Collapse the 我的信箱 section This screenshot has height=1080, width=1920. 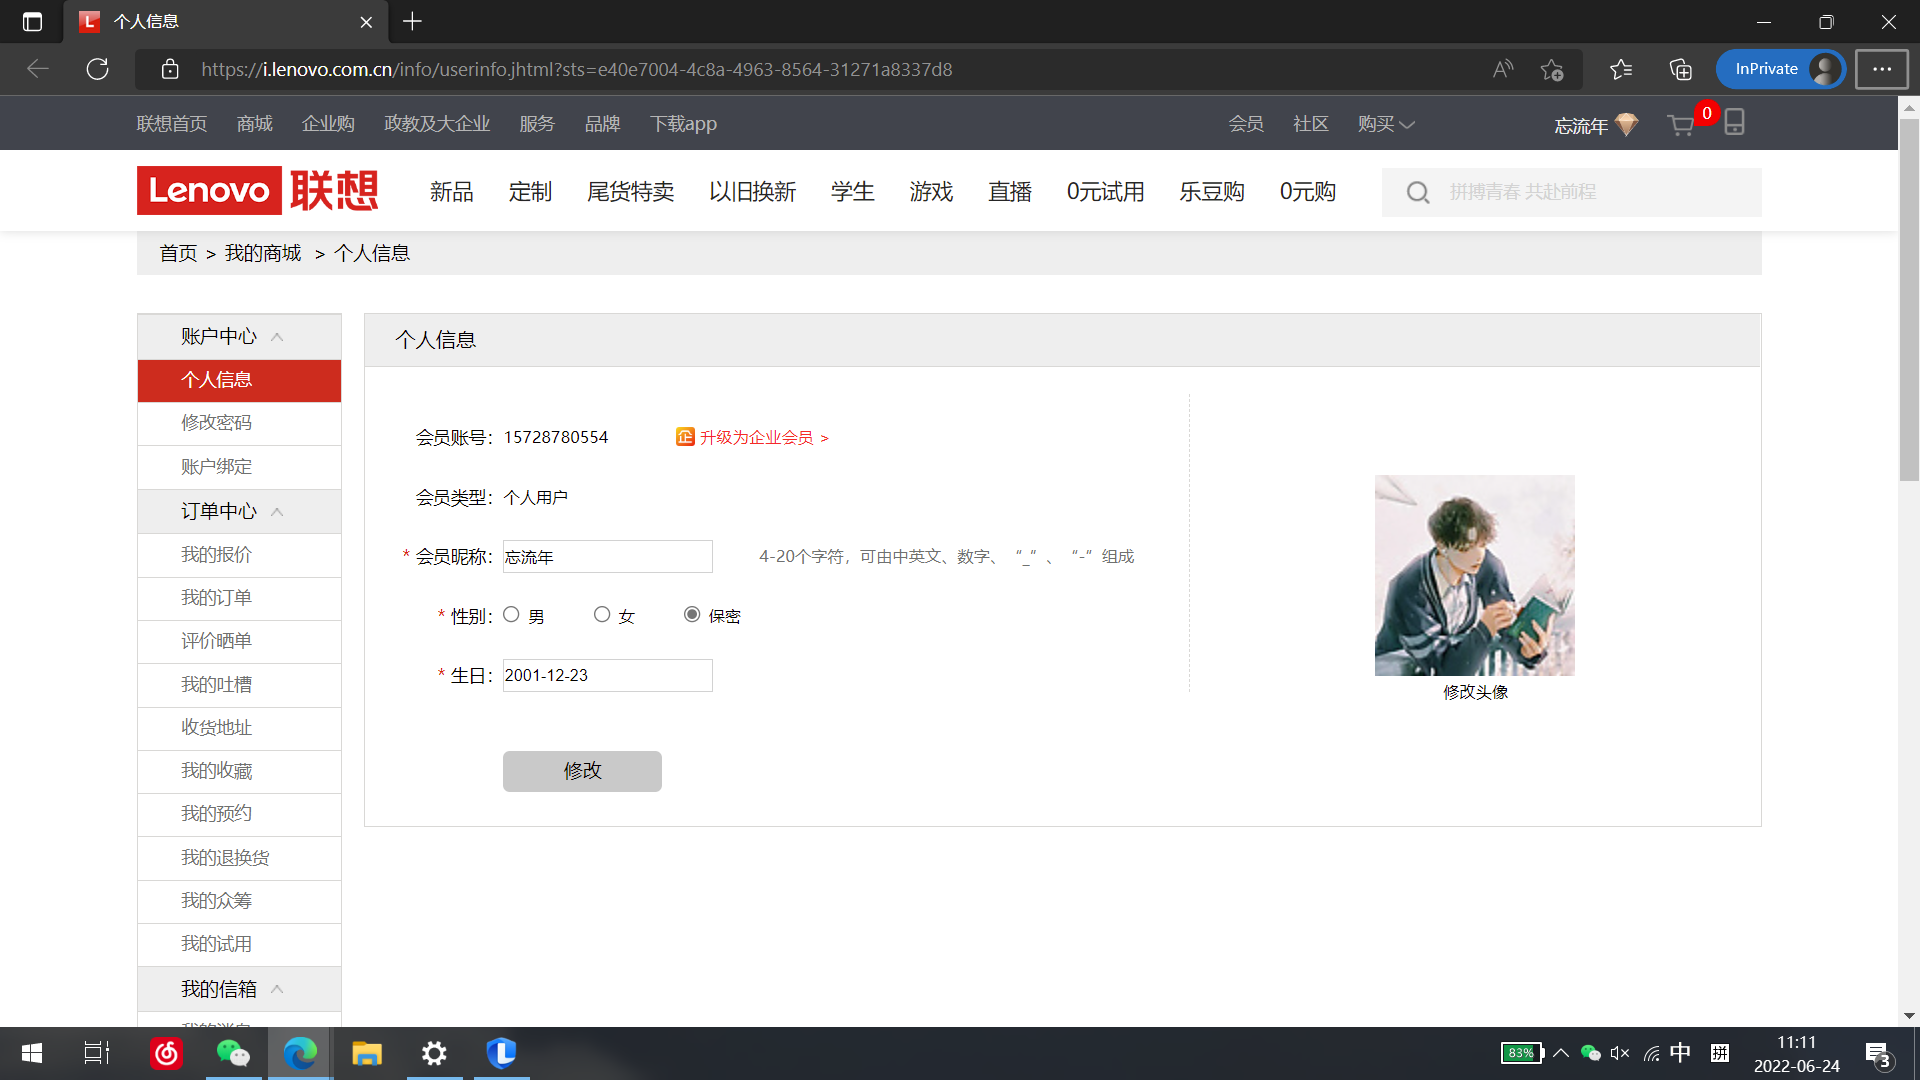tap(277, 989)
